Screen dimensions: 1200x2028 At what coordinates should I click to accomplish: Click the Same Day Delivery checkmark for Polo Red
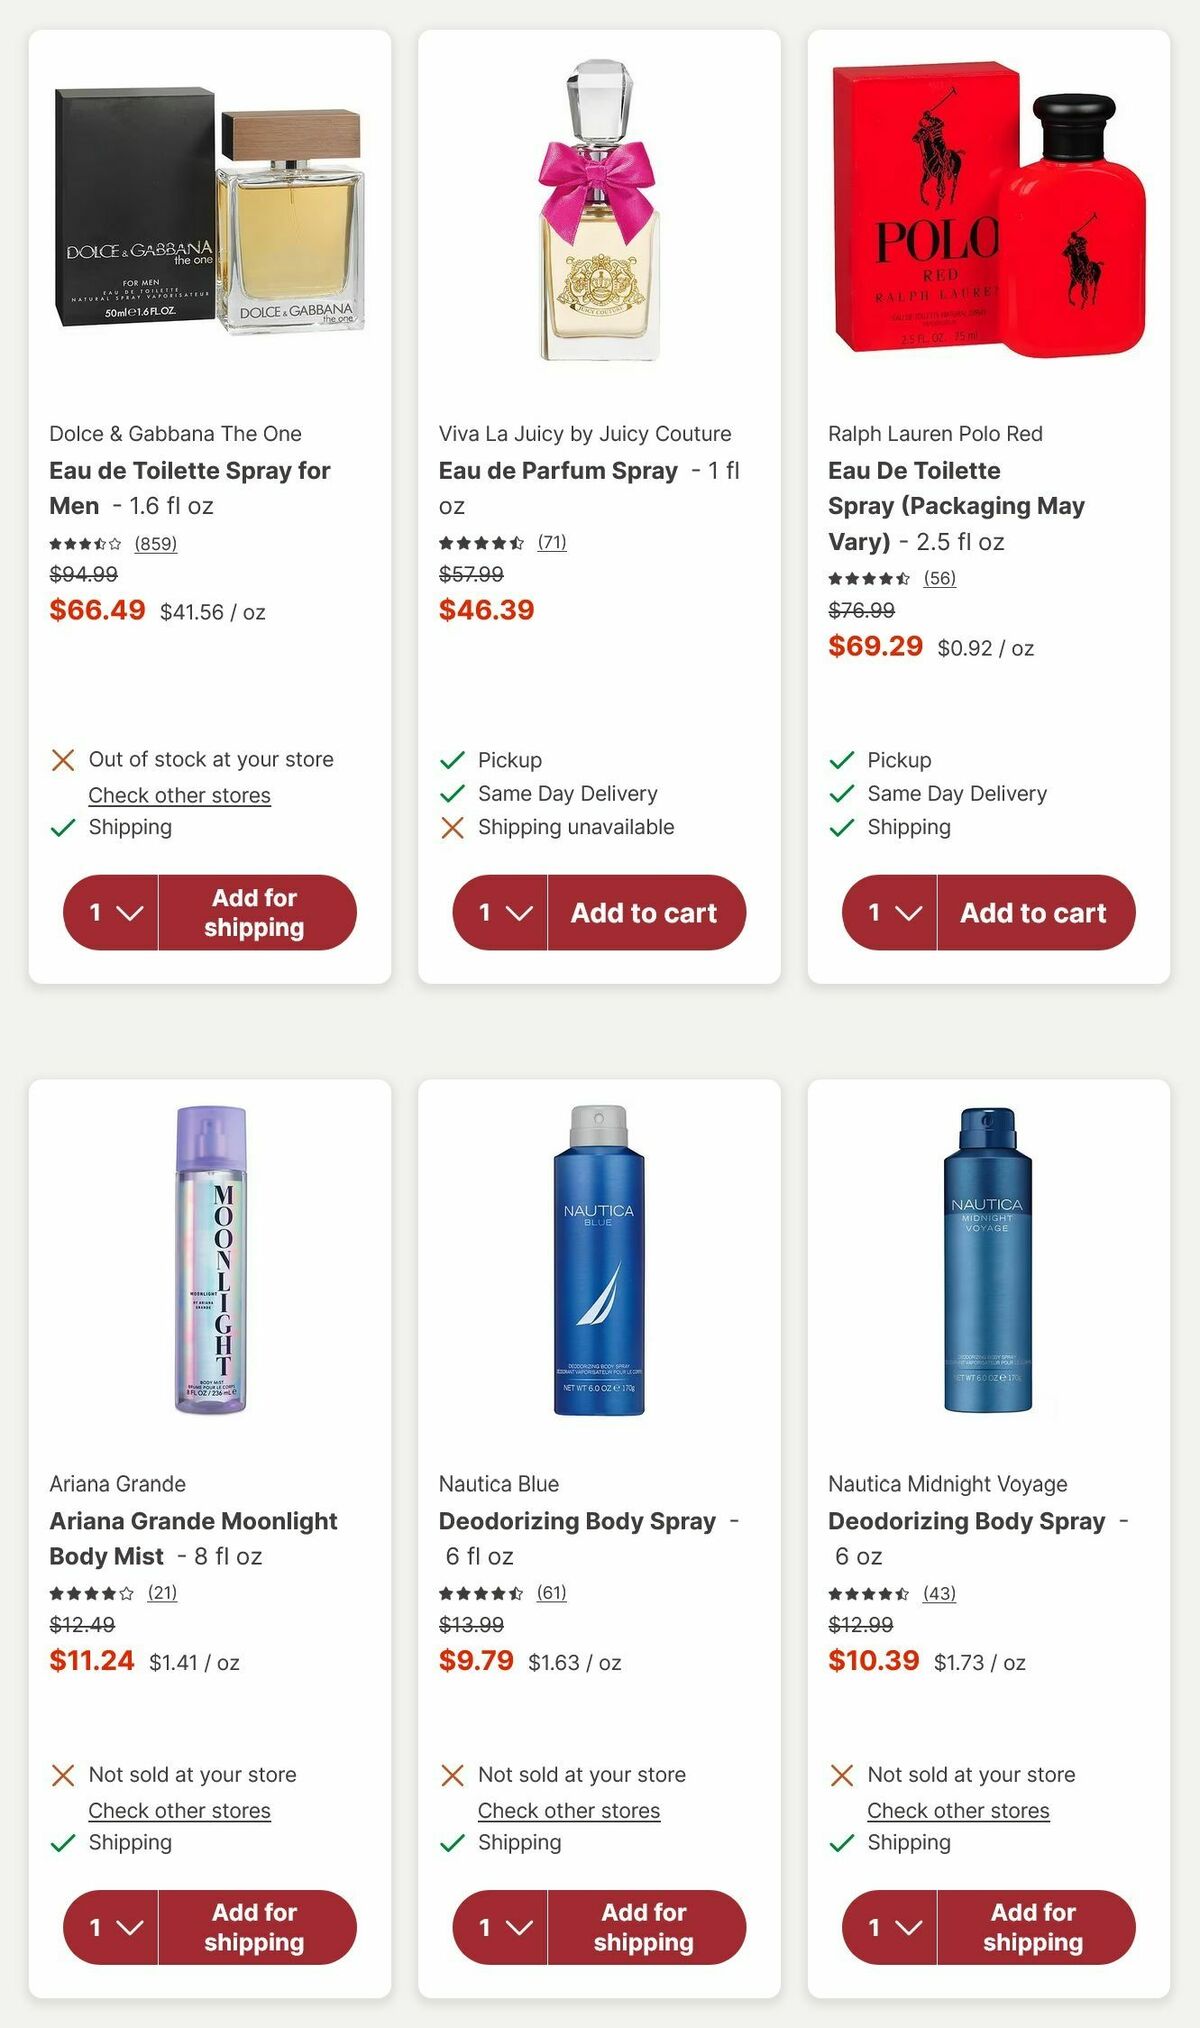pos(841,793)
